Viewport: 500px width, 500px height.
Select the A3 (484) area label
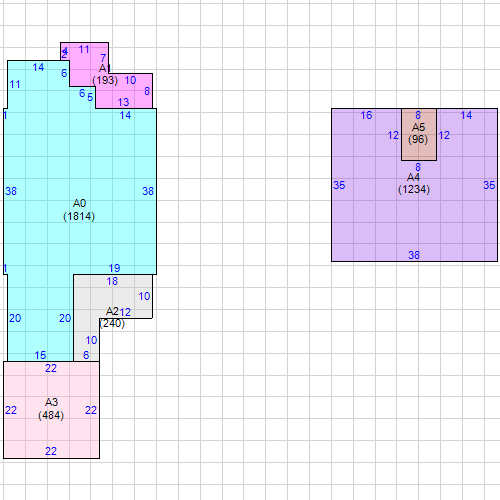[51, 409]
